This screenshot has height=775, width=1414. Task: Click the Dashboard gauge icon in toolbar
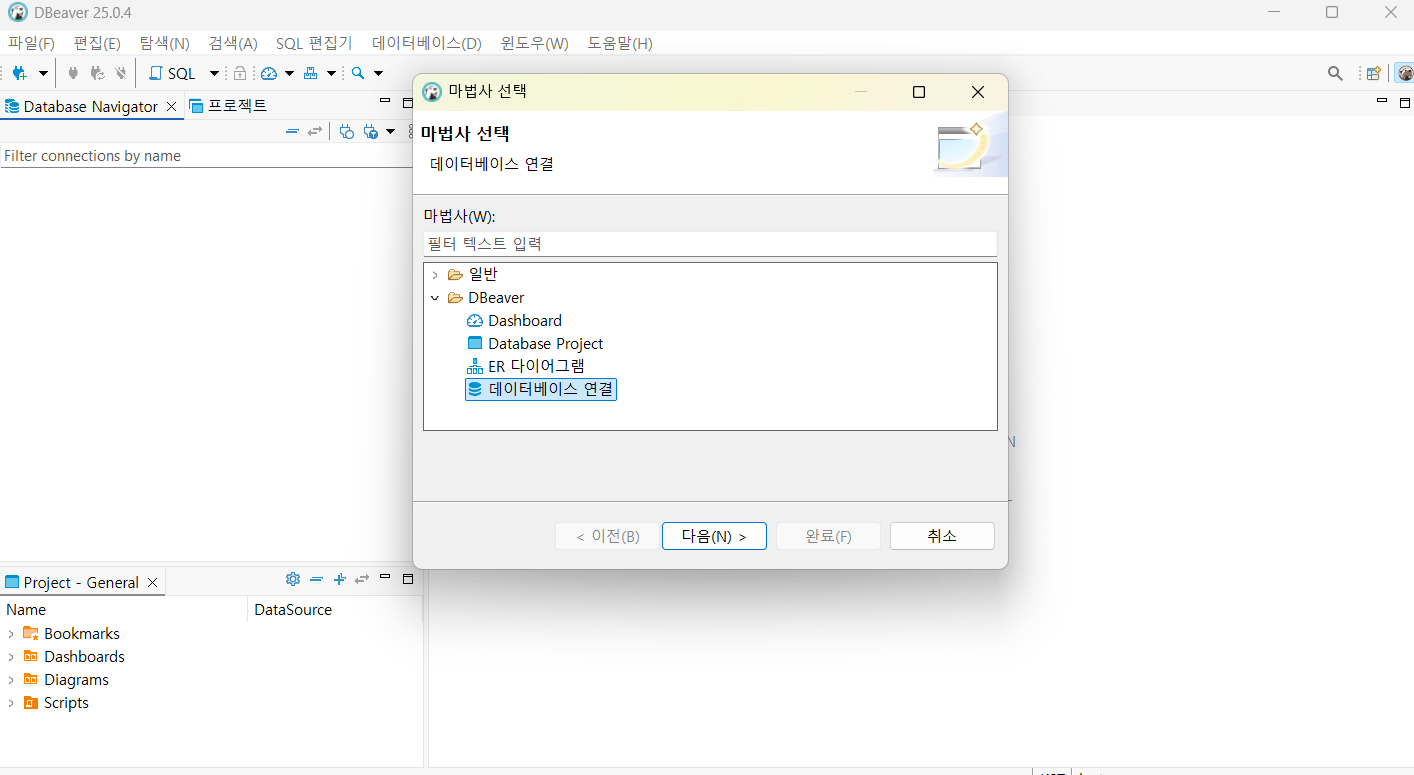click(x=269, y=73)
